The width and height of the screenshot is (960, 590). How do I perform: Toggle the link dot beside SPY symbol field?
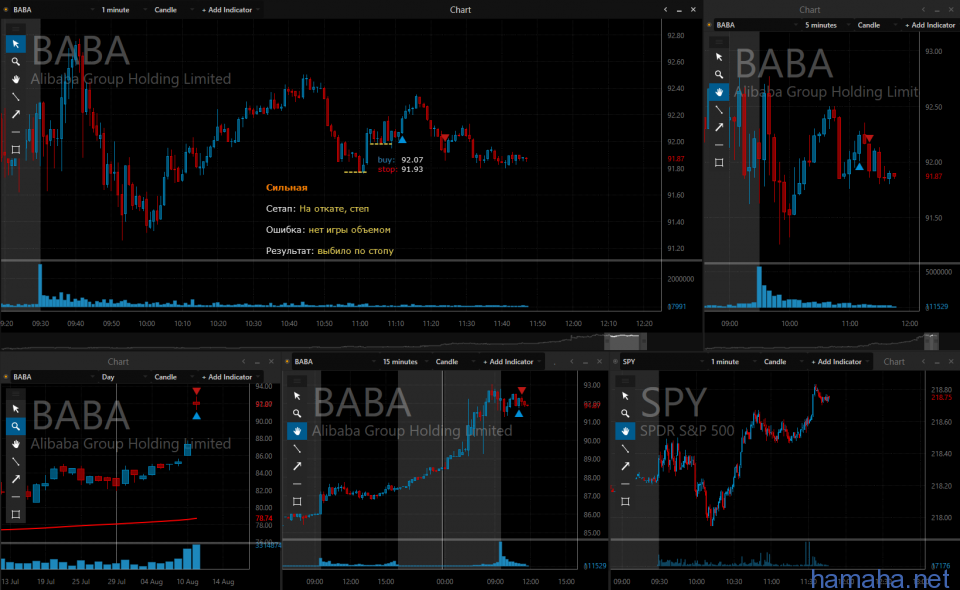[x=616, y=362]
